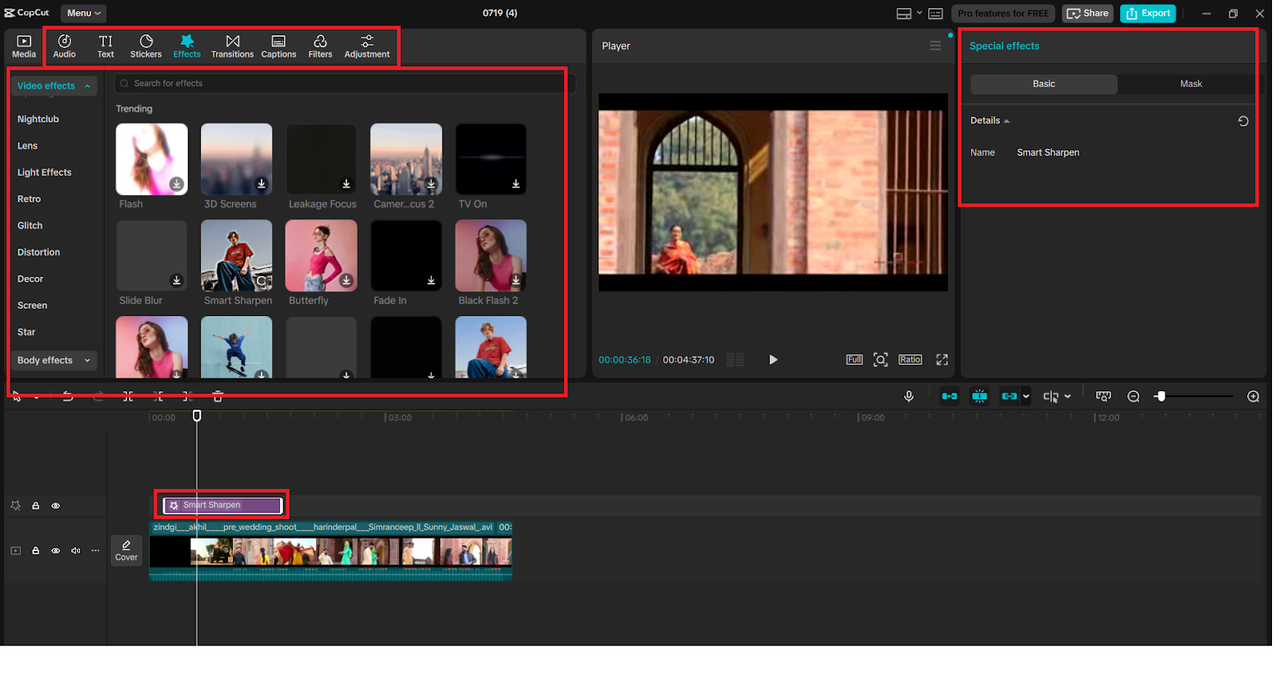Click the undo arrow in the timeline toolbar
This screenshot has height=676, width=1280.
point(68,397)
